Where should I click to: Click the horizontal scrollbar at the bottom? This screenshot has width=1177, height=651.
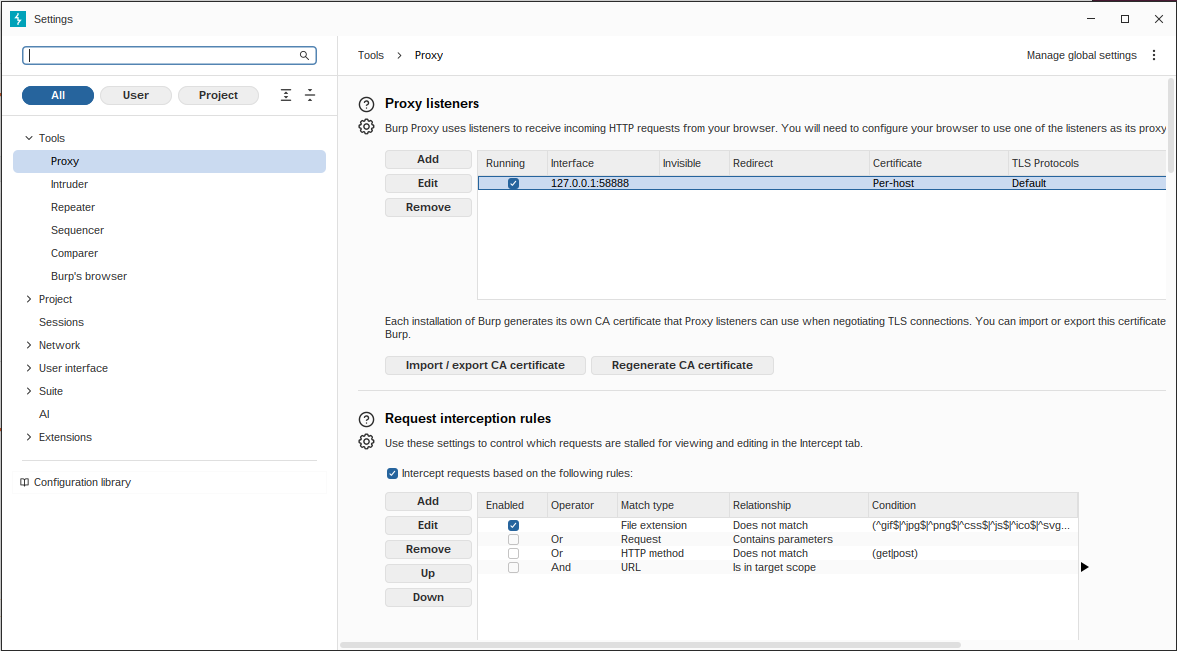pyautogui.click(x=650, y=644)
